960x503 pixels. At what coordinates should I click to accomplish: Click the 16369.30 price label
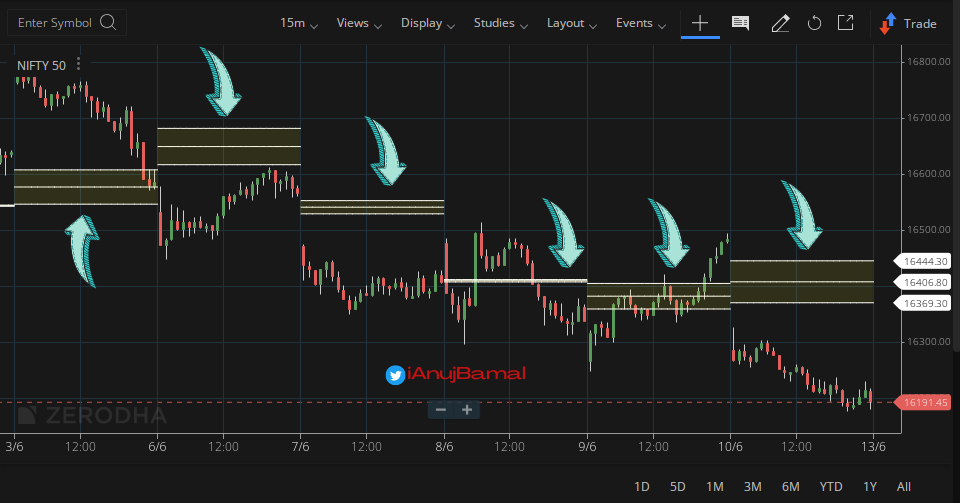coord(923,303)
